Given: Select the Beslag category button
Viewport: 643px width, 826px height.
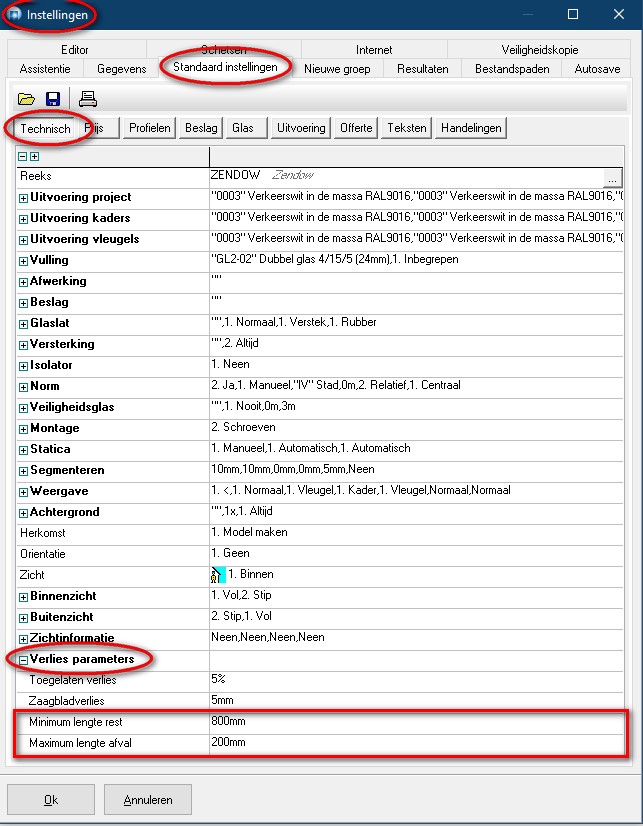Looking at the screenshot, I should click(201, 128).
